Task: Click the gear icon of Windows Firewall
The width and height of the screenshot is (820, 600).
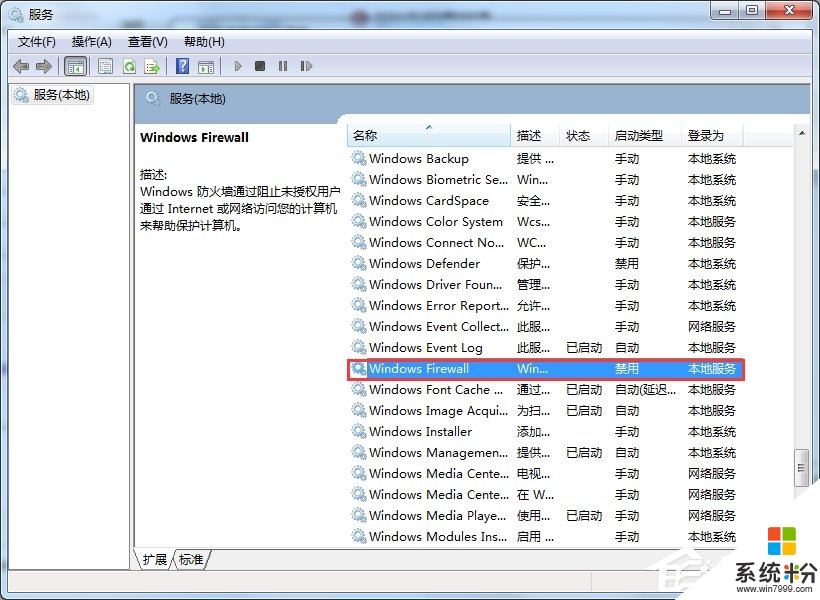Action: tap(359, 368)
